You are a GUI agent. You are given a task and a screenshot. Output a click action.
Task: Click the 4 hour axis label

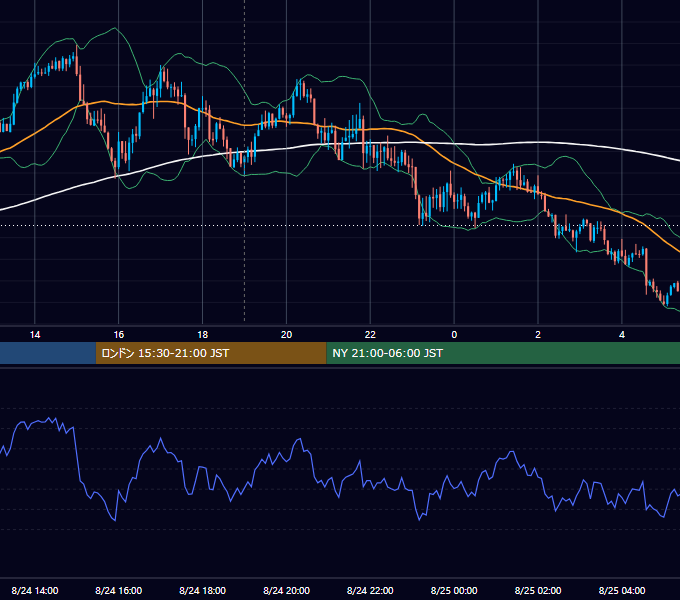(622, 335)
